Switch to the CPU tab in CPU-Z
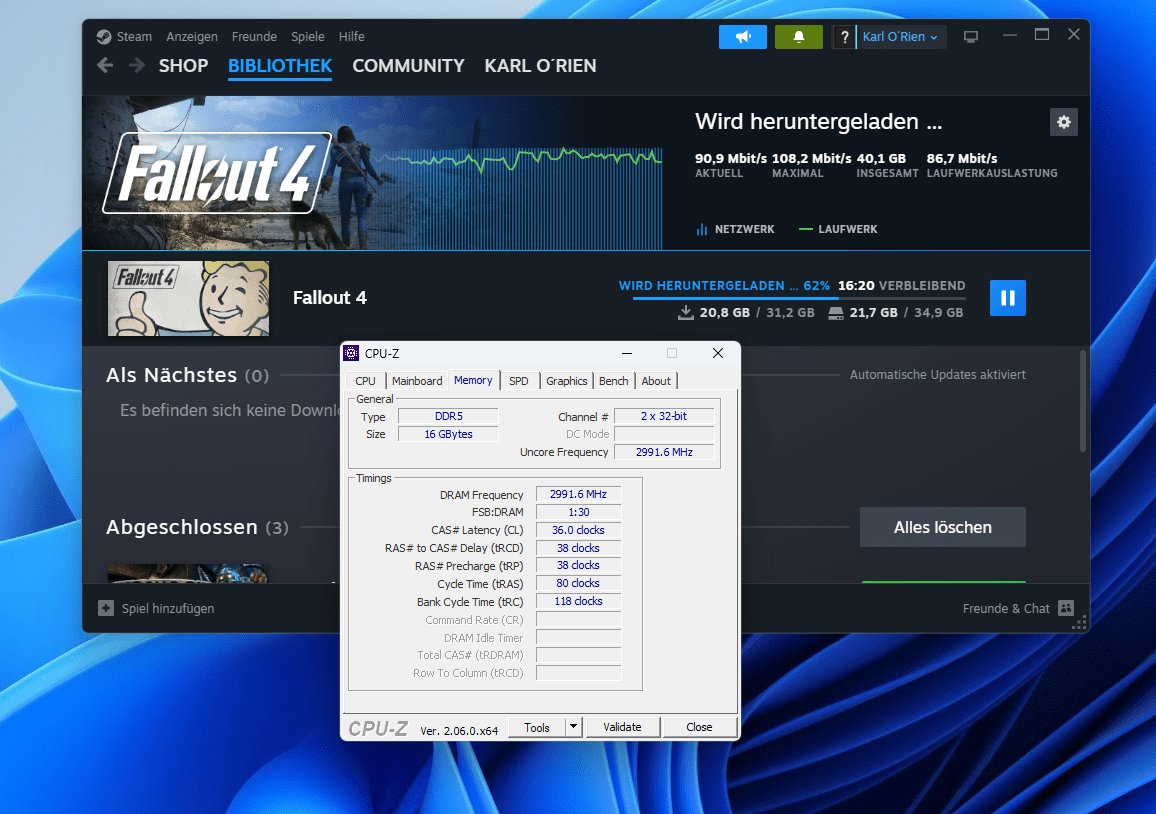This screenshot has height=814, width=1156. 366,381
